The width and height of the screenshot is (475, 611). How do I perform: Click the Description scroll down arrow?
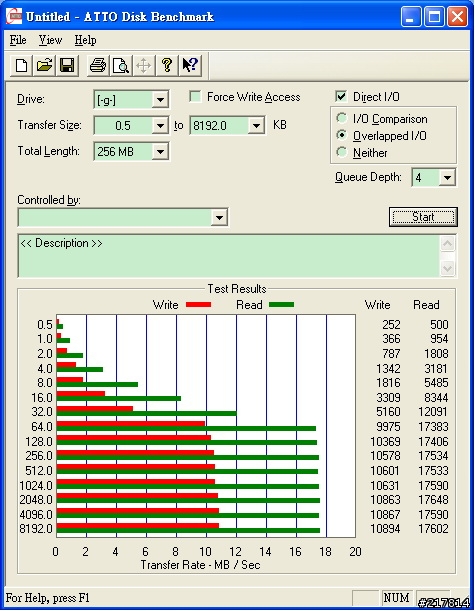click(447, 268)
